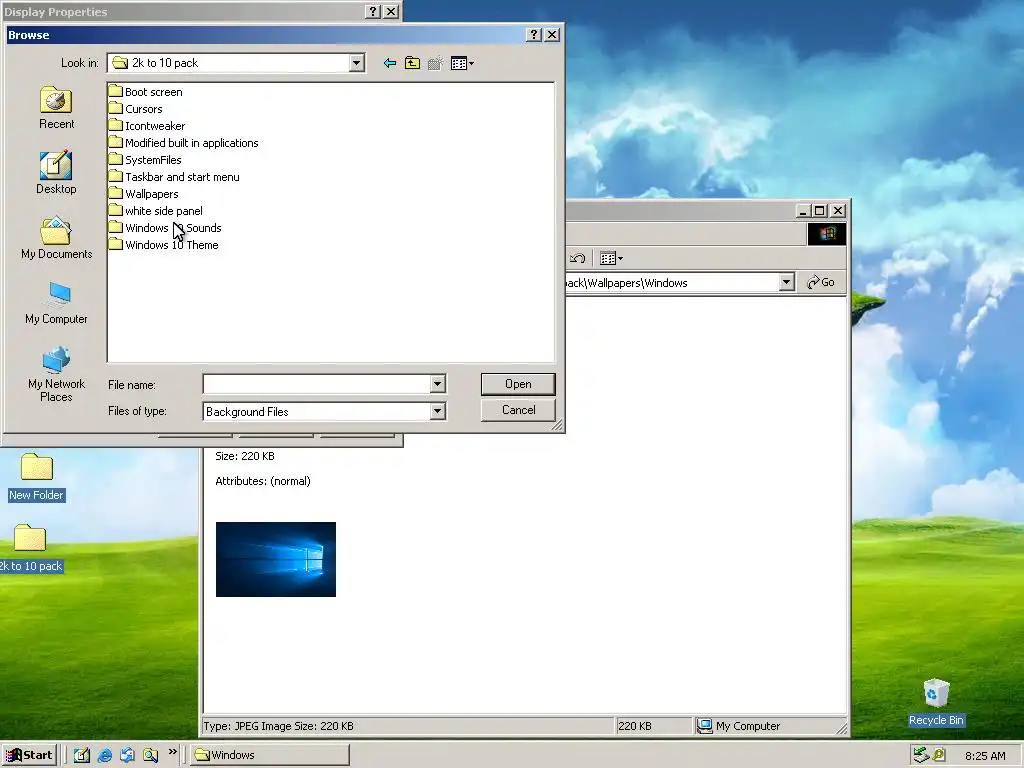
Task: Select the Wallpapers folder
Action: point(144,194)
